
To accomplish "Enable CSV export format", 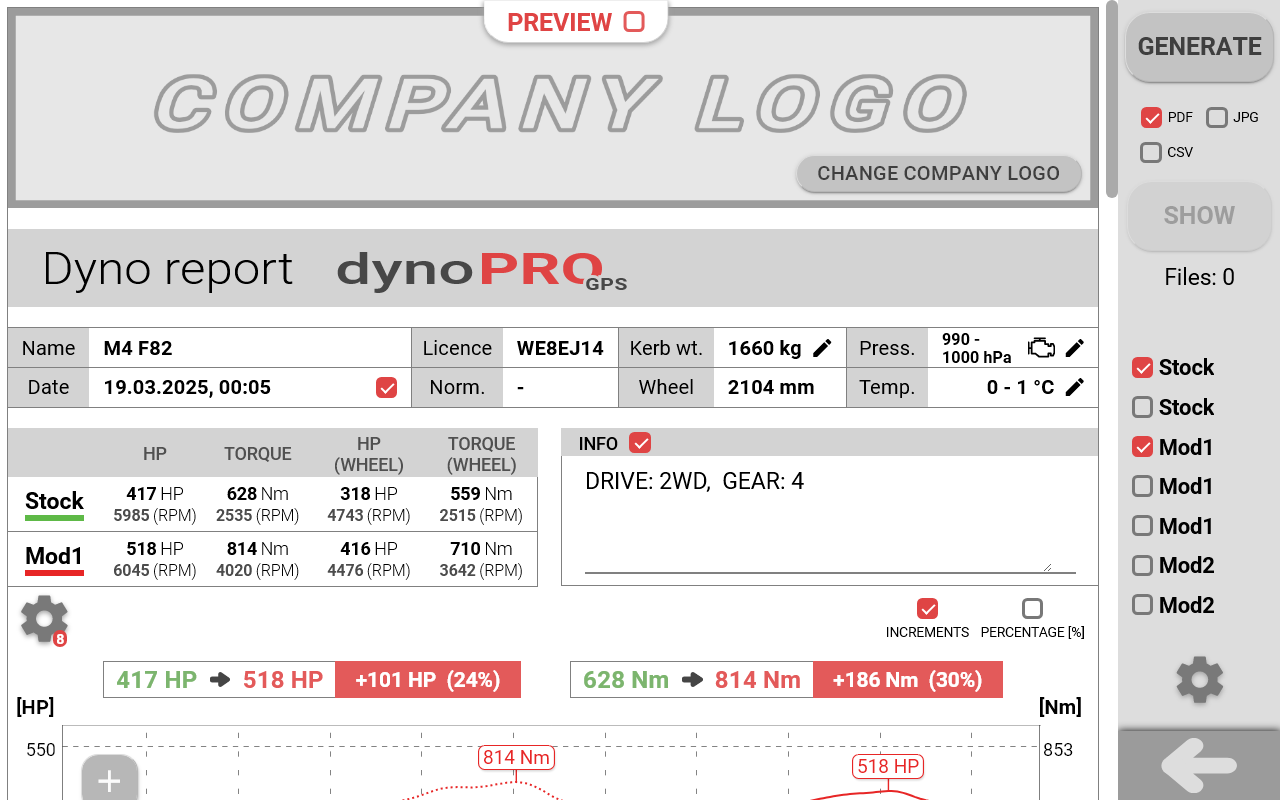I will [x=1151, y=153].
